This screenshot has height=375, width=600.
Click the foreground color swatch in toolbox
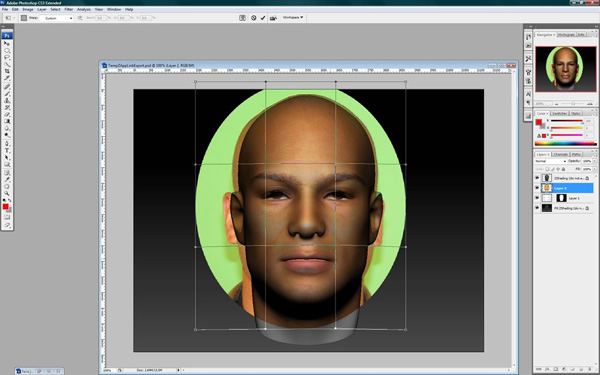5,207
